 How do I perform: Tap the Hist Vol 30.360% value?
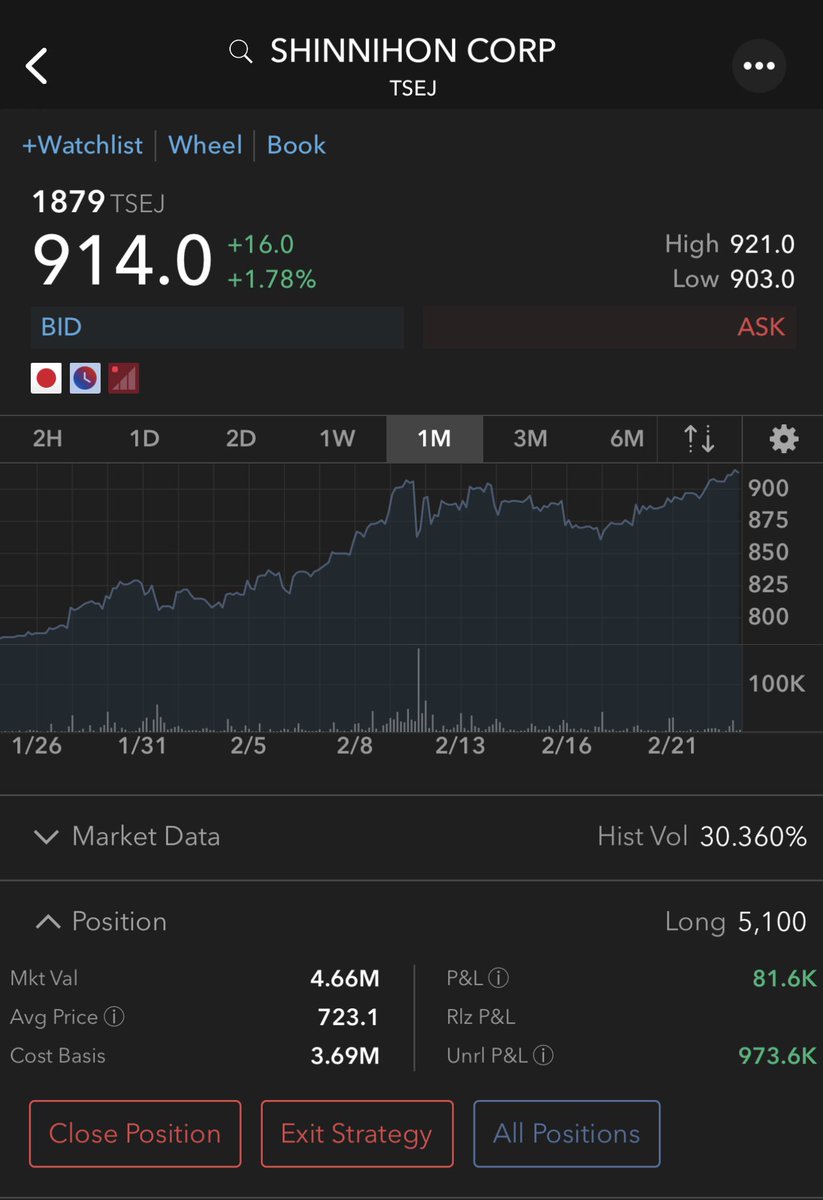753,837
